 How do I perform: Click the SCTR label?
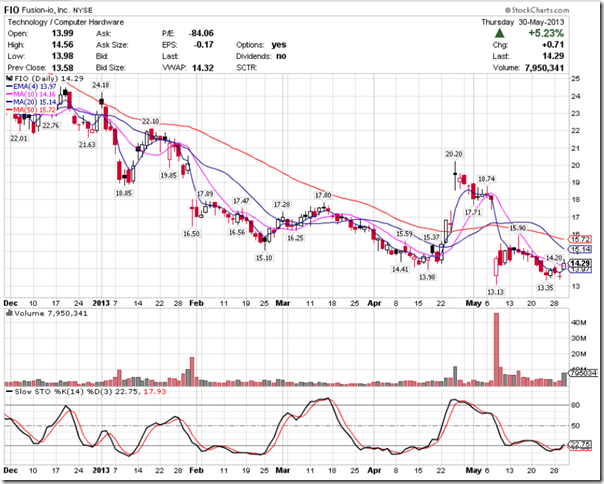point(247,68)
